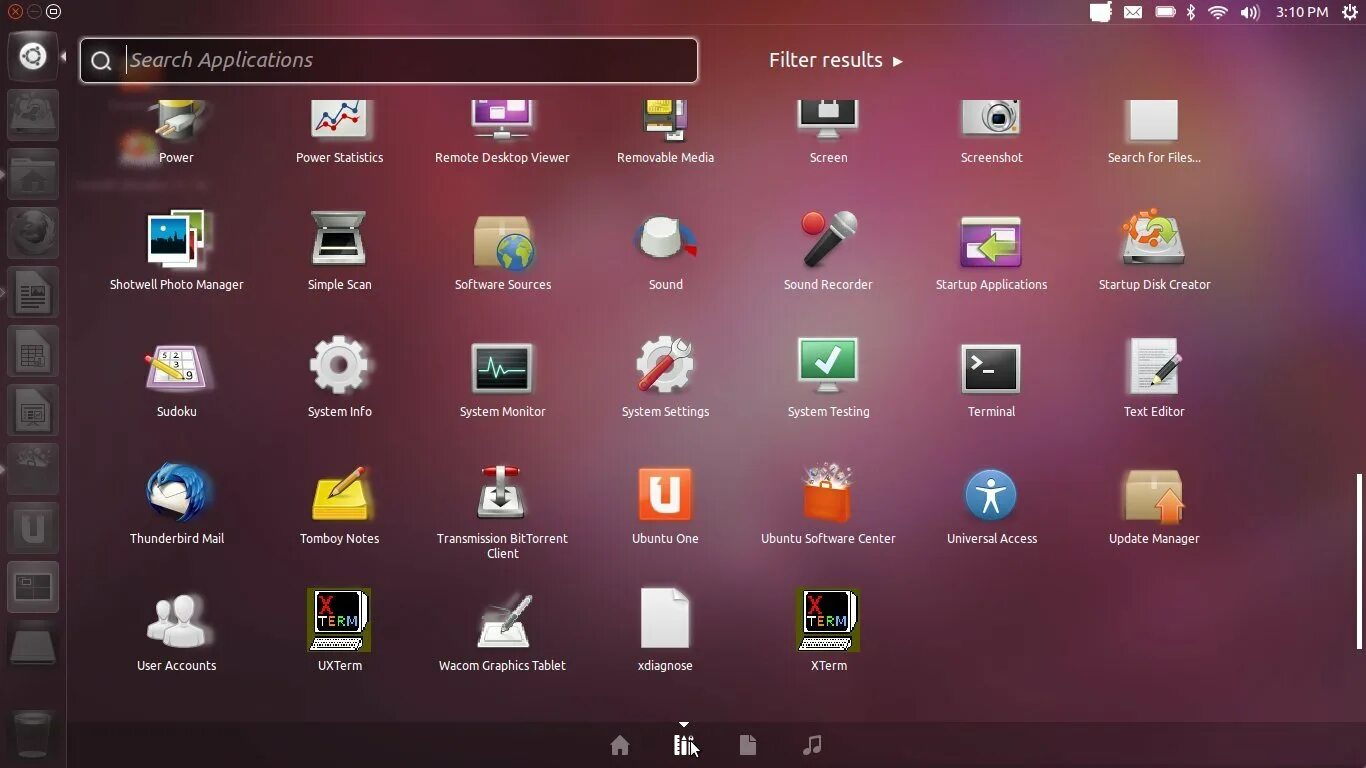Viewport: 1366px width, 768px height.
Task: Open Power settings
Action: tap(176, 132)
